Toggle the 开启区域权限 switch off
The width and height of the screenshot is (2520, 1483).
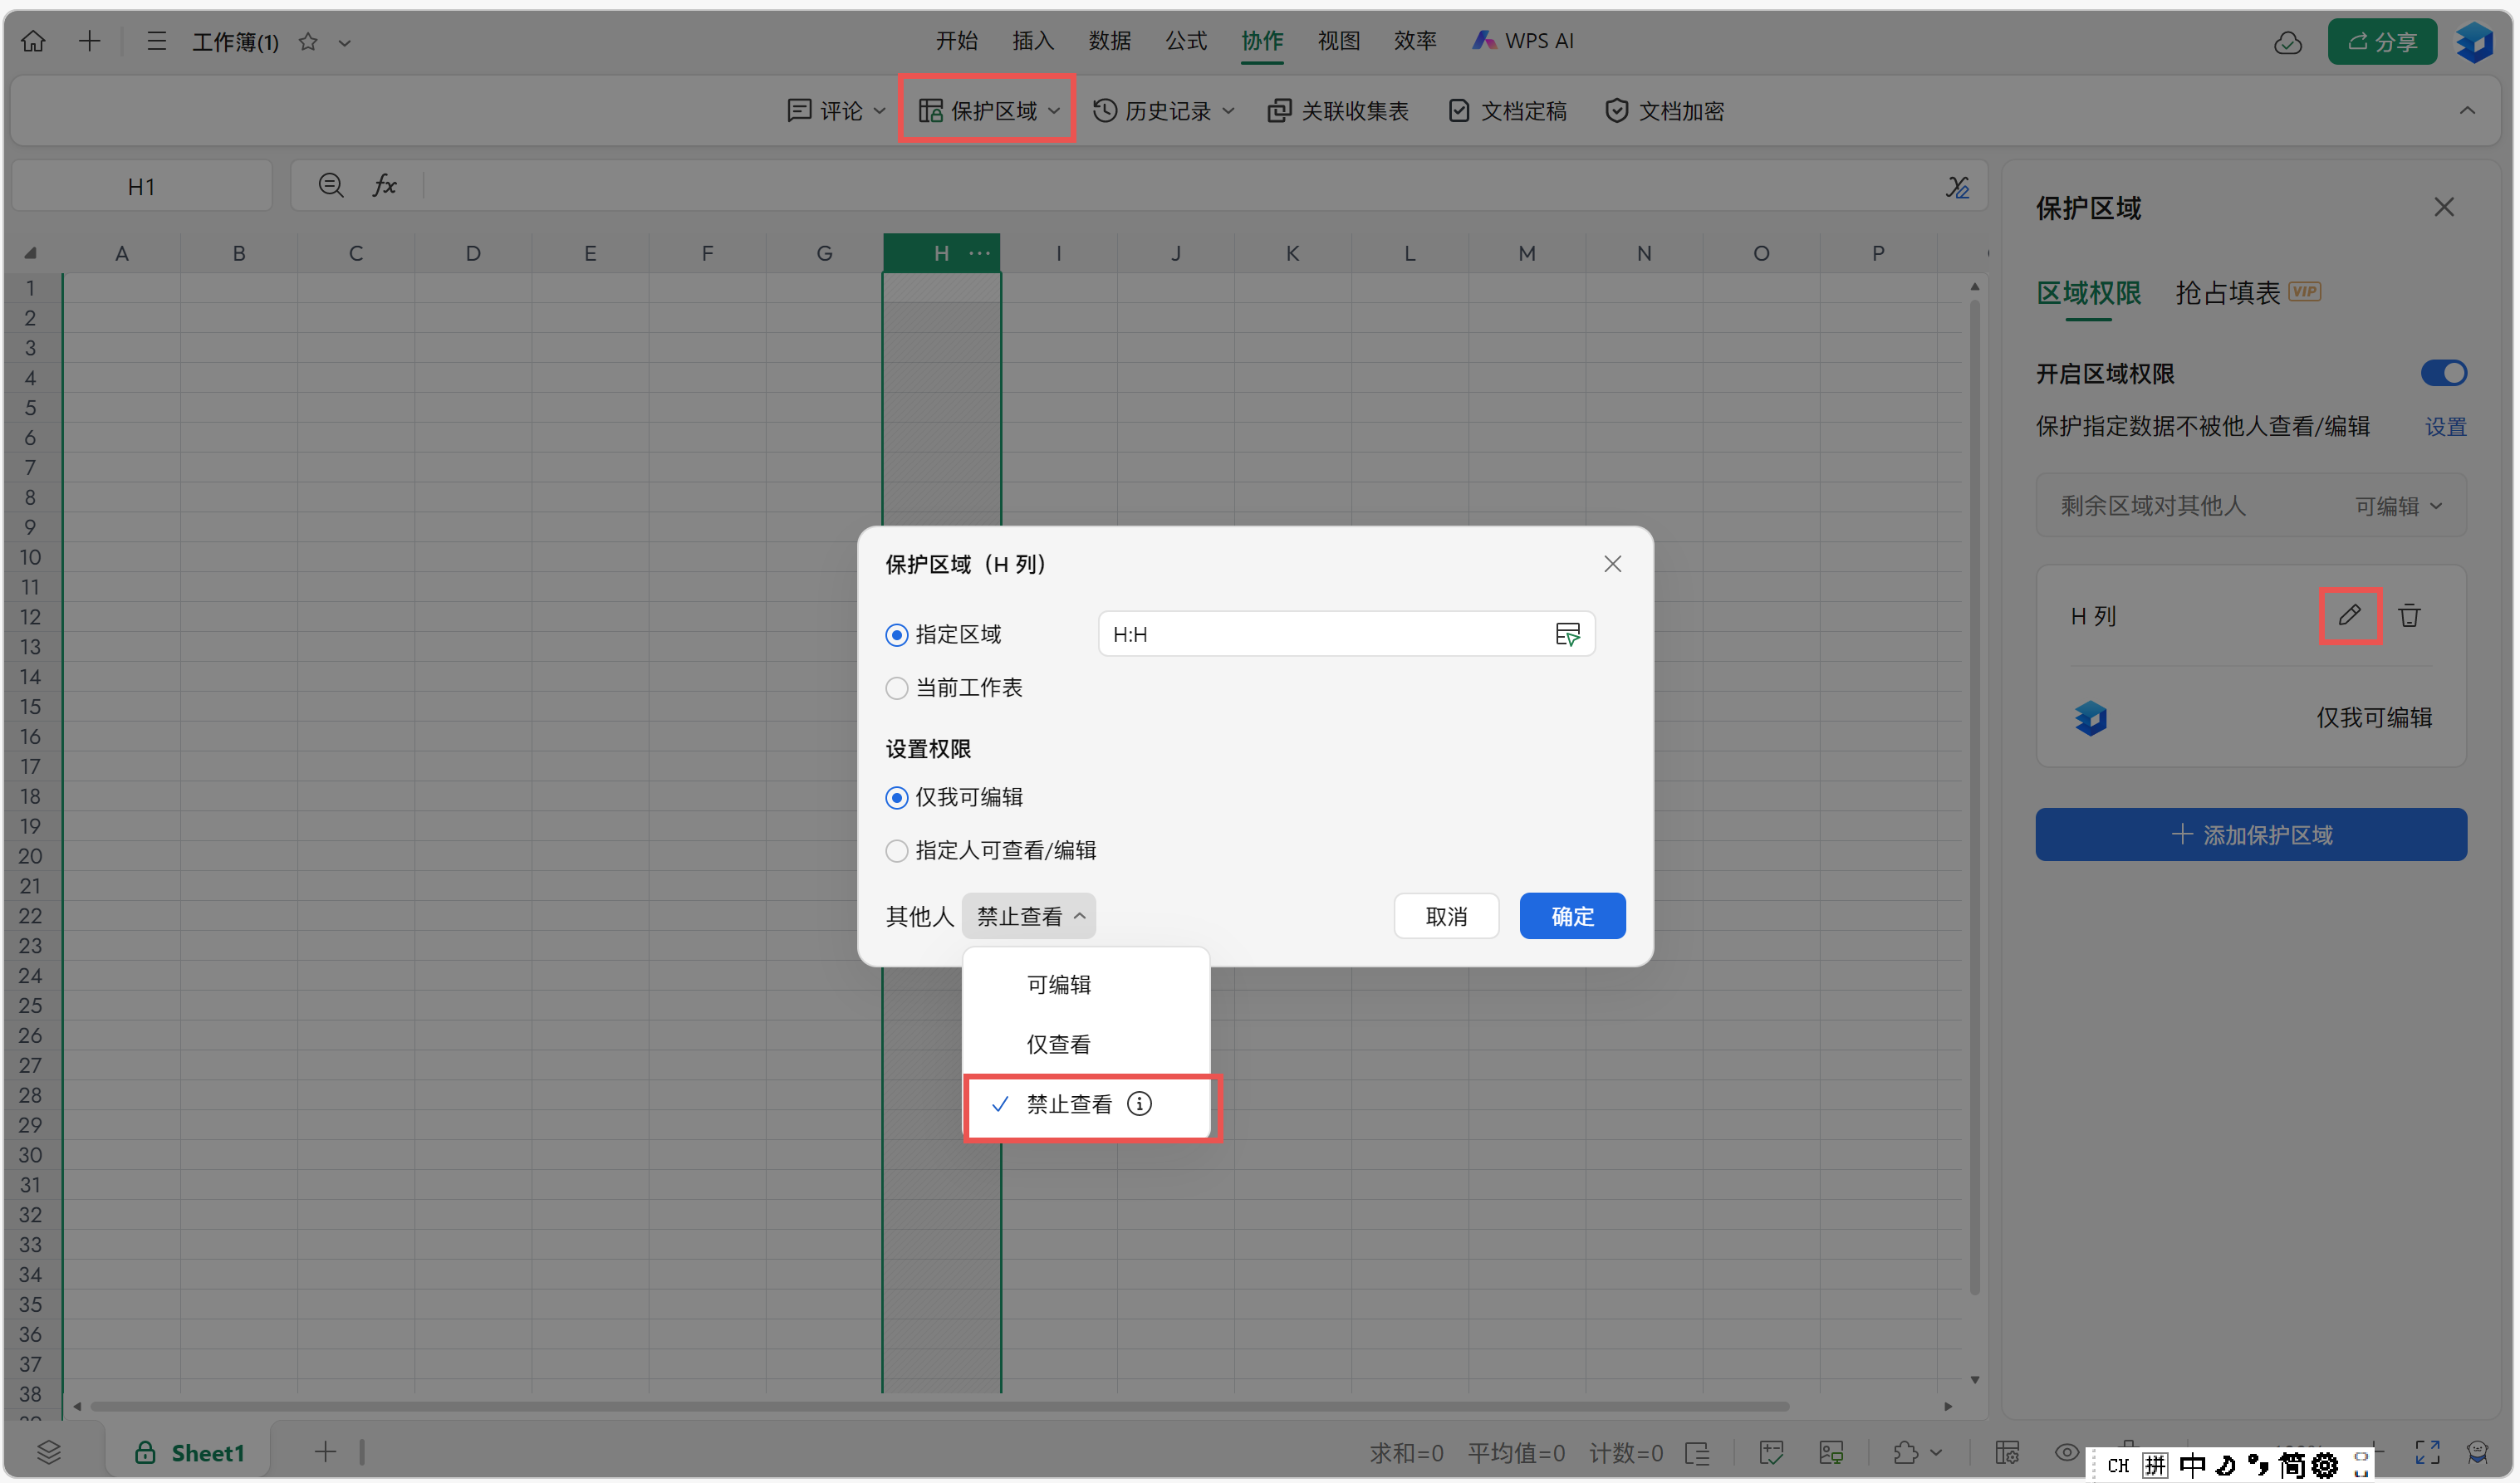tap(2443, 373)
